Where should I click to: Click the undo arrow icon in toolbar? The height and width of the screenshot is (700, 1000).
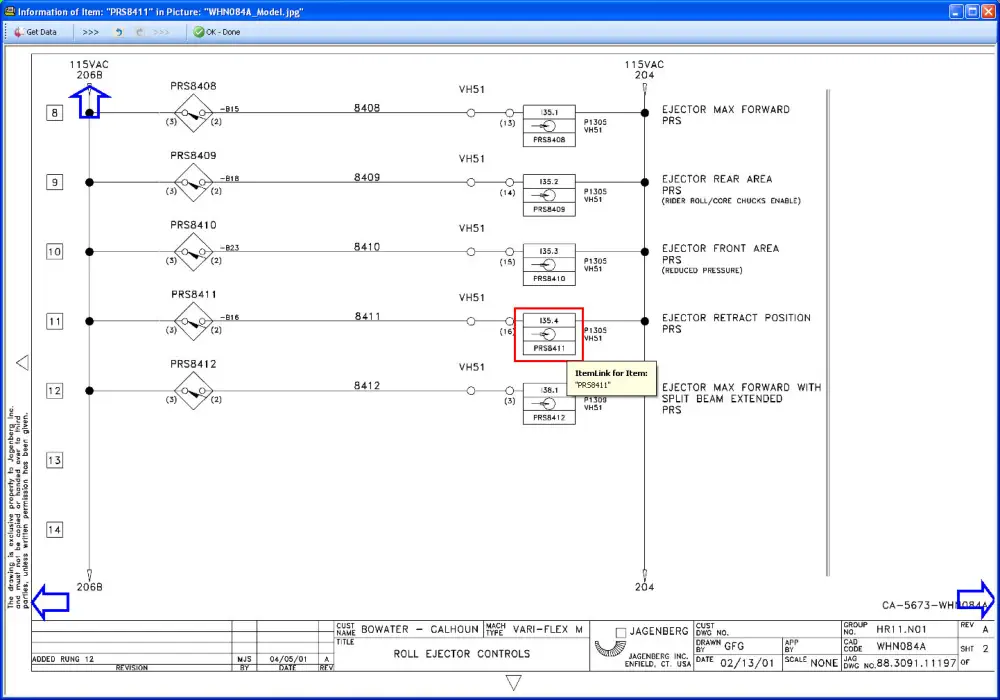[119, 32]
